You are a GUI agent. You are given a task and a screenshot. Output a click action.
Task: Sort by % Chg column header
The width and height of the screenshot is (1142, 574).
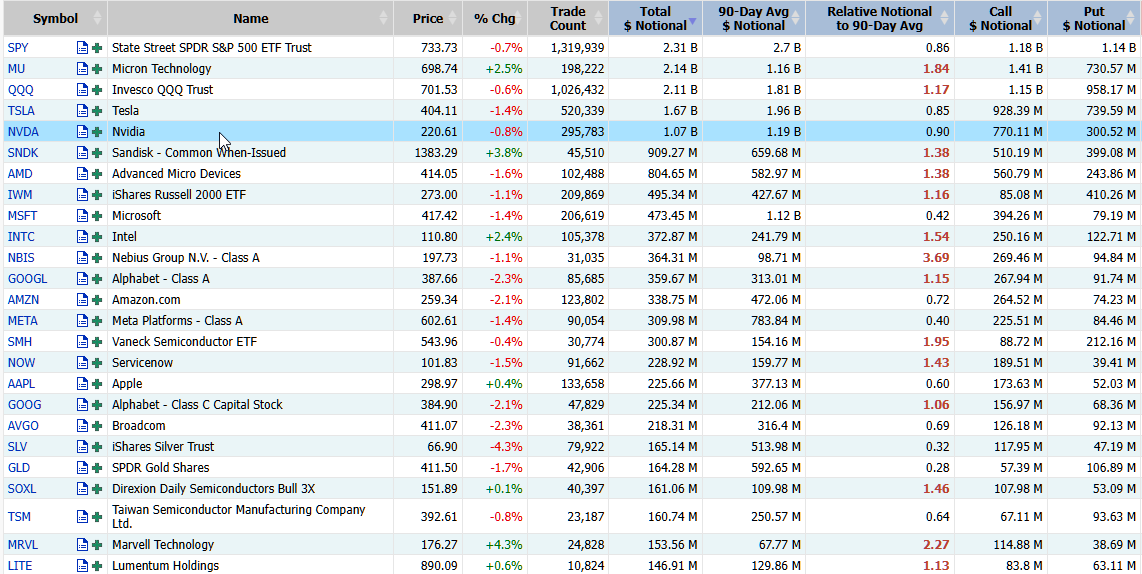[495, 19]
